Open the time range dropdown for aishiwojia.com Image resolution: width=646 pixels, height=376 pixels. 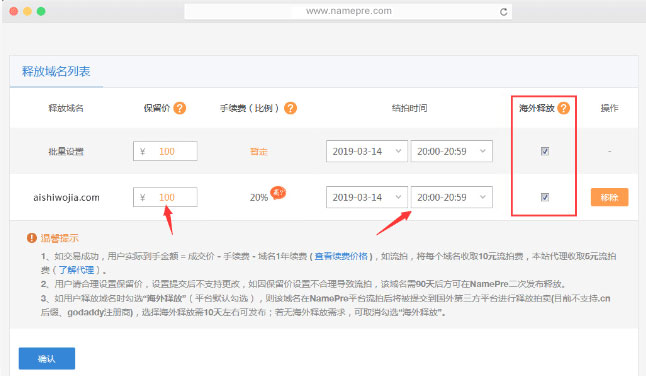(452, 197)
